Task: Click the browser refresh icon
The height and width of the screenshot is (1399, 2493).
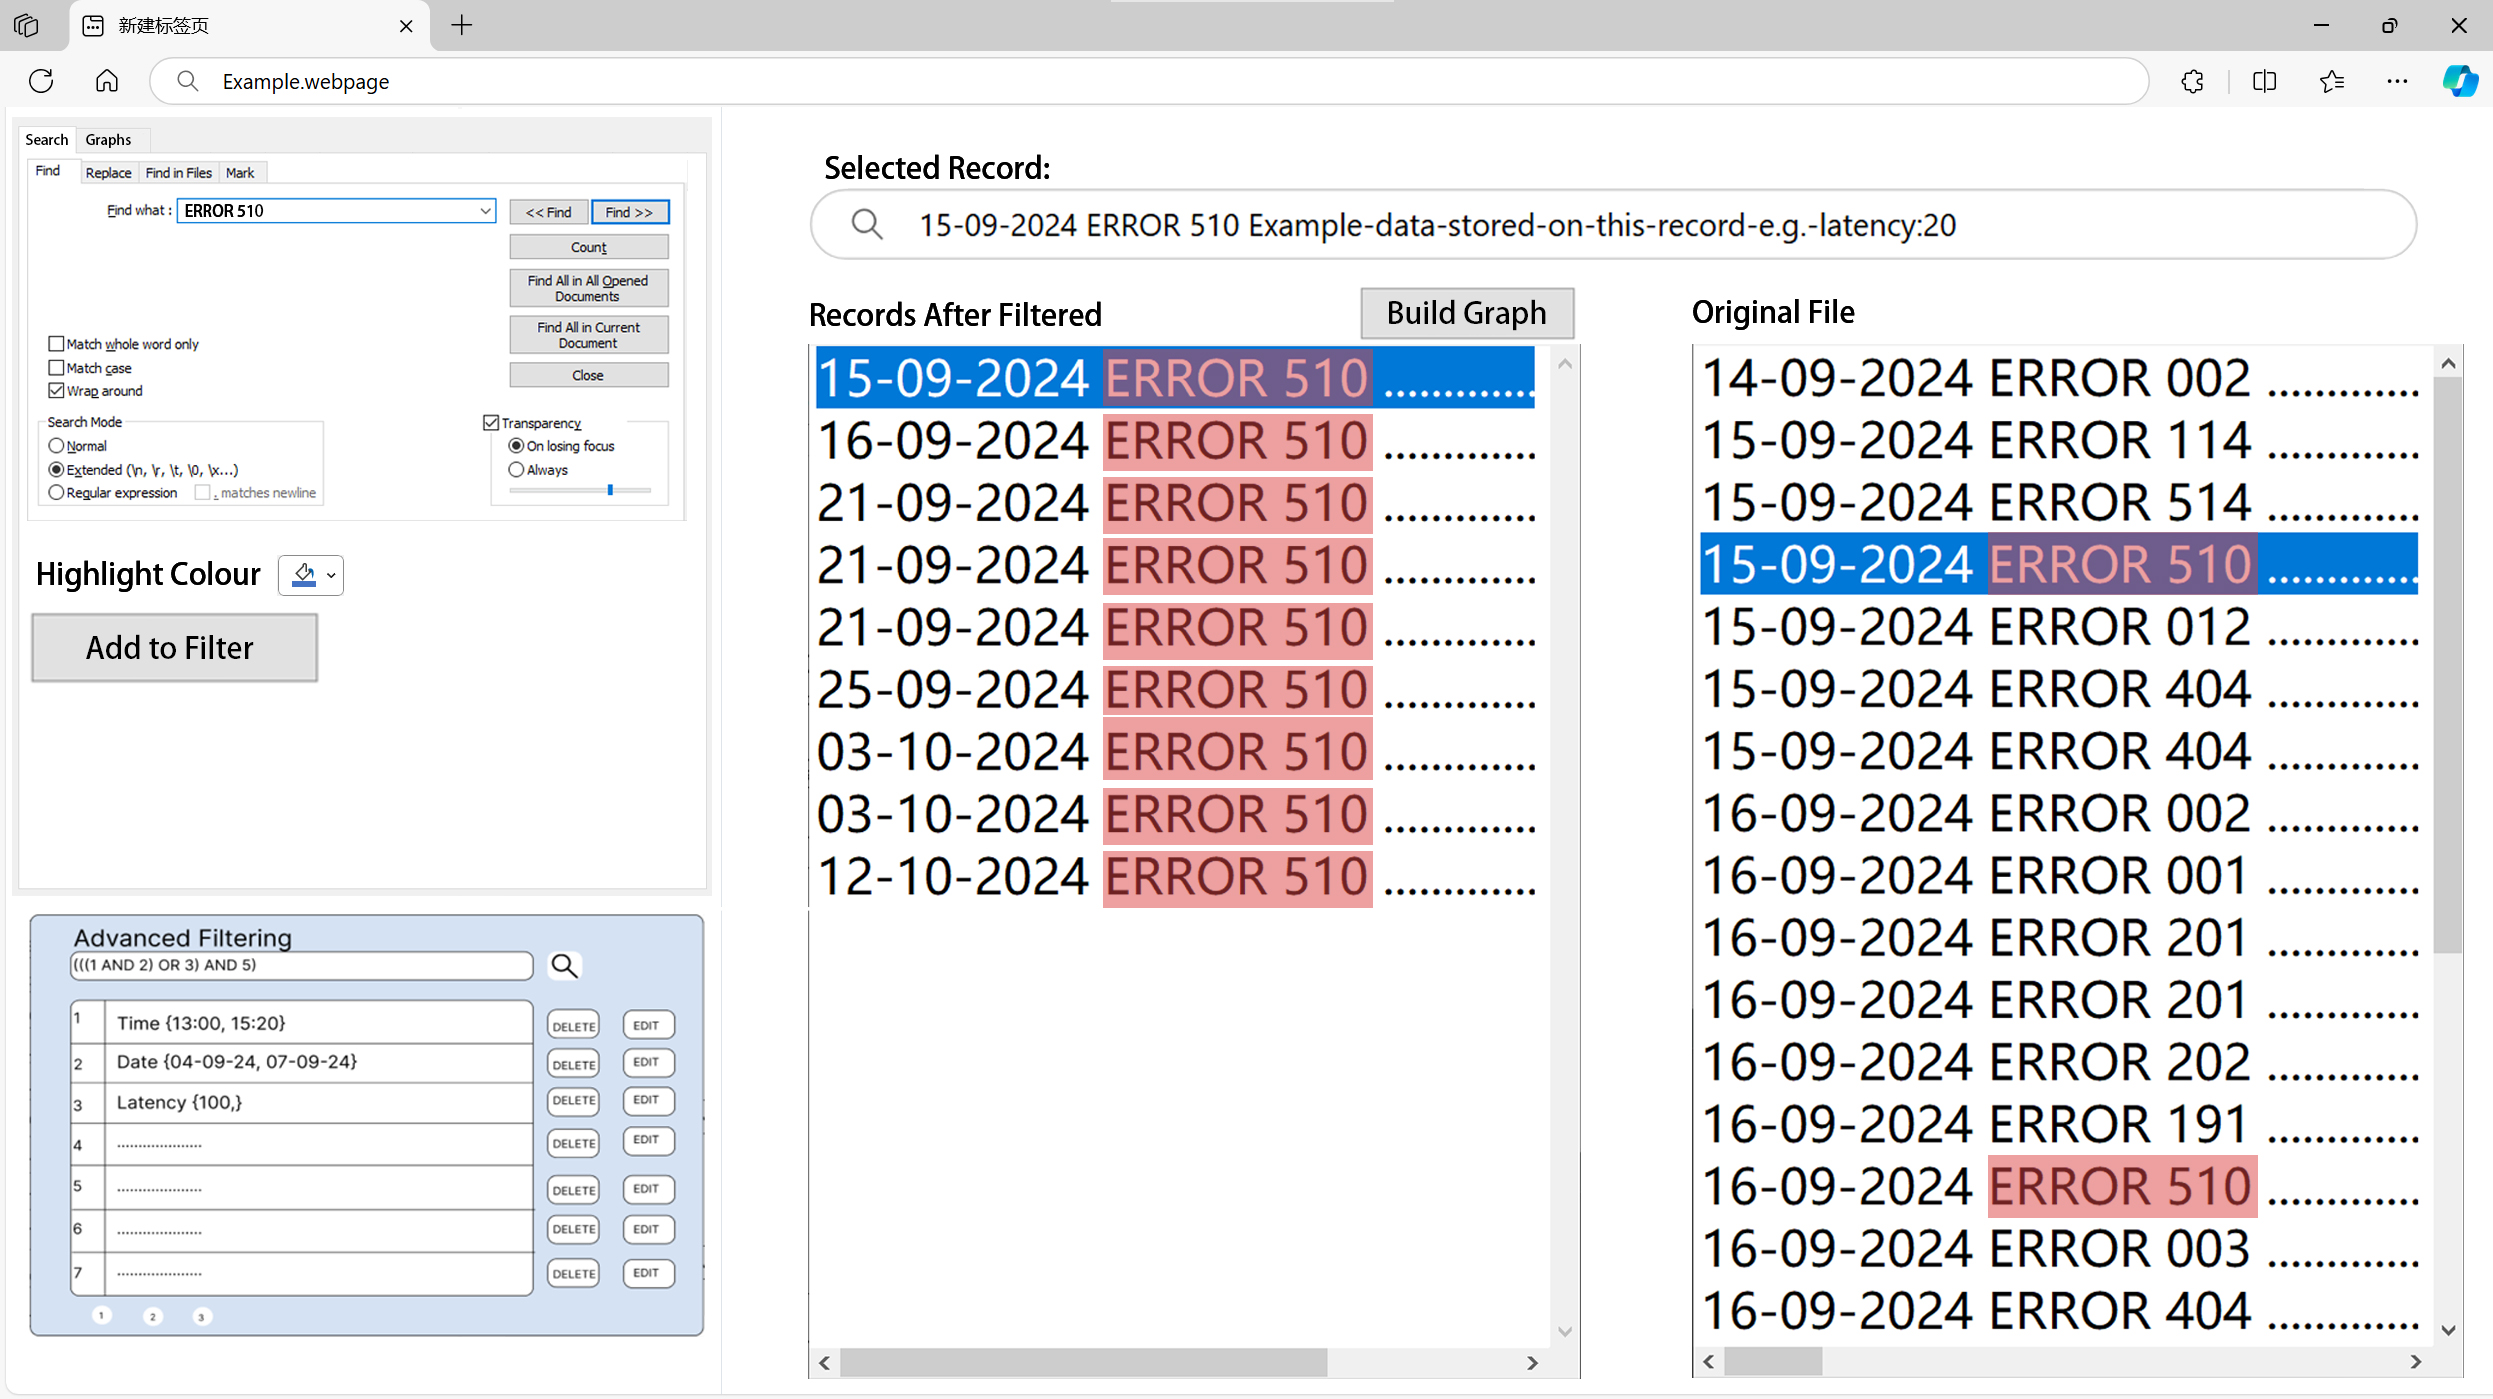Action: (x=41, y=81)
